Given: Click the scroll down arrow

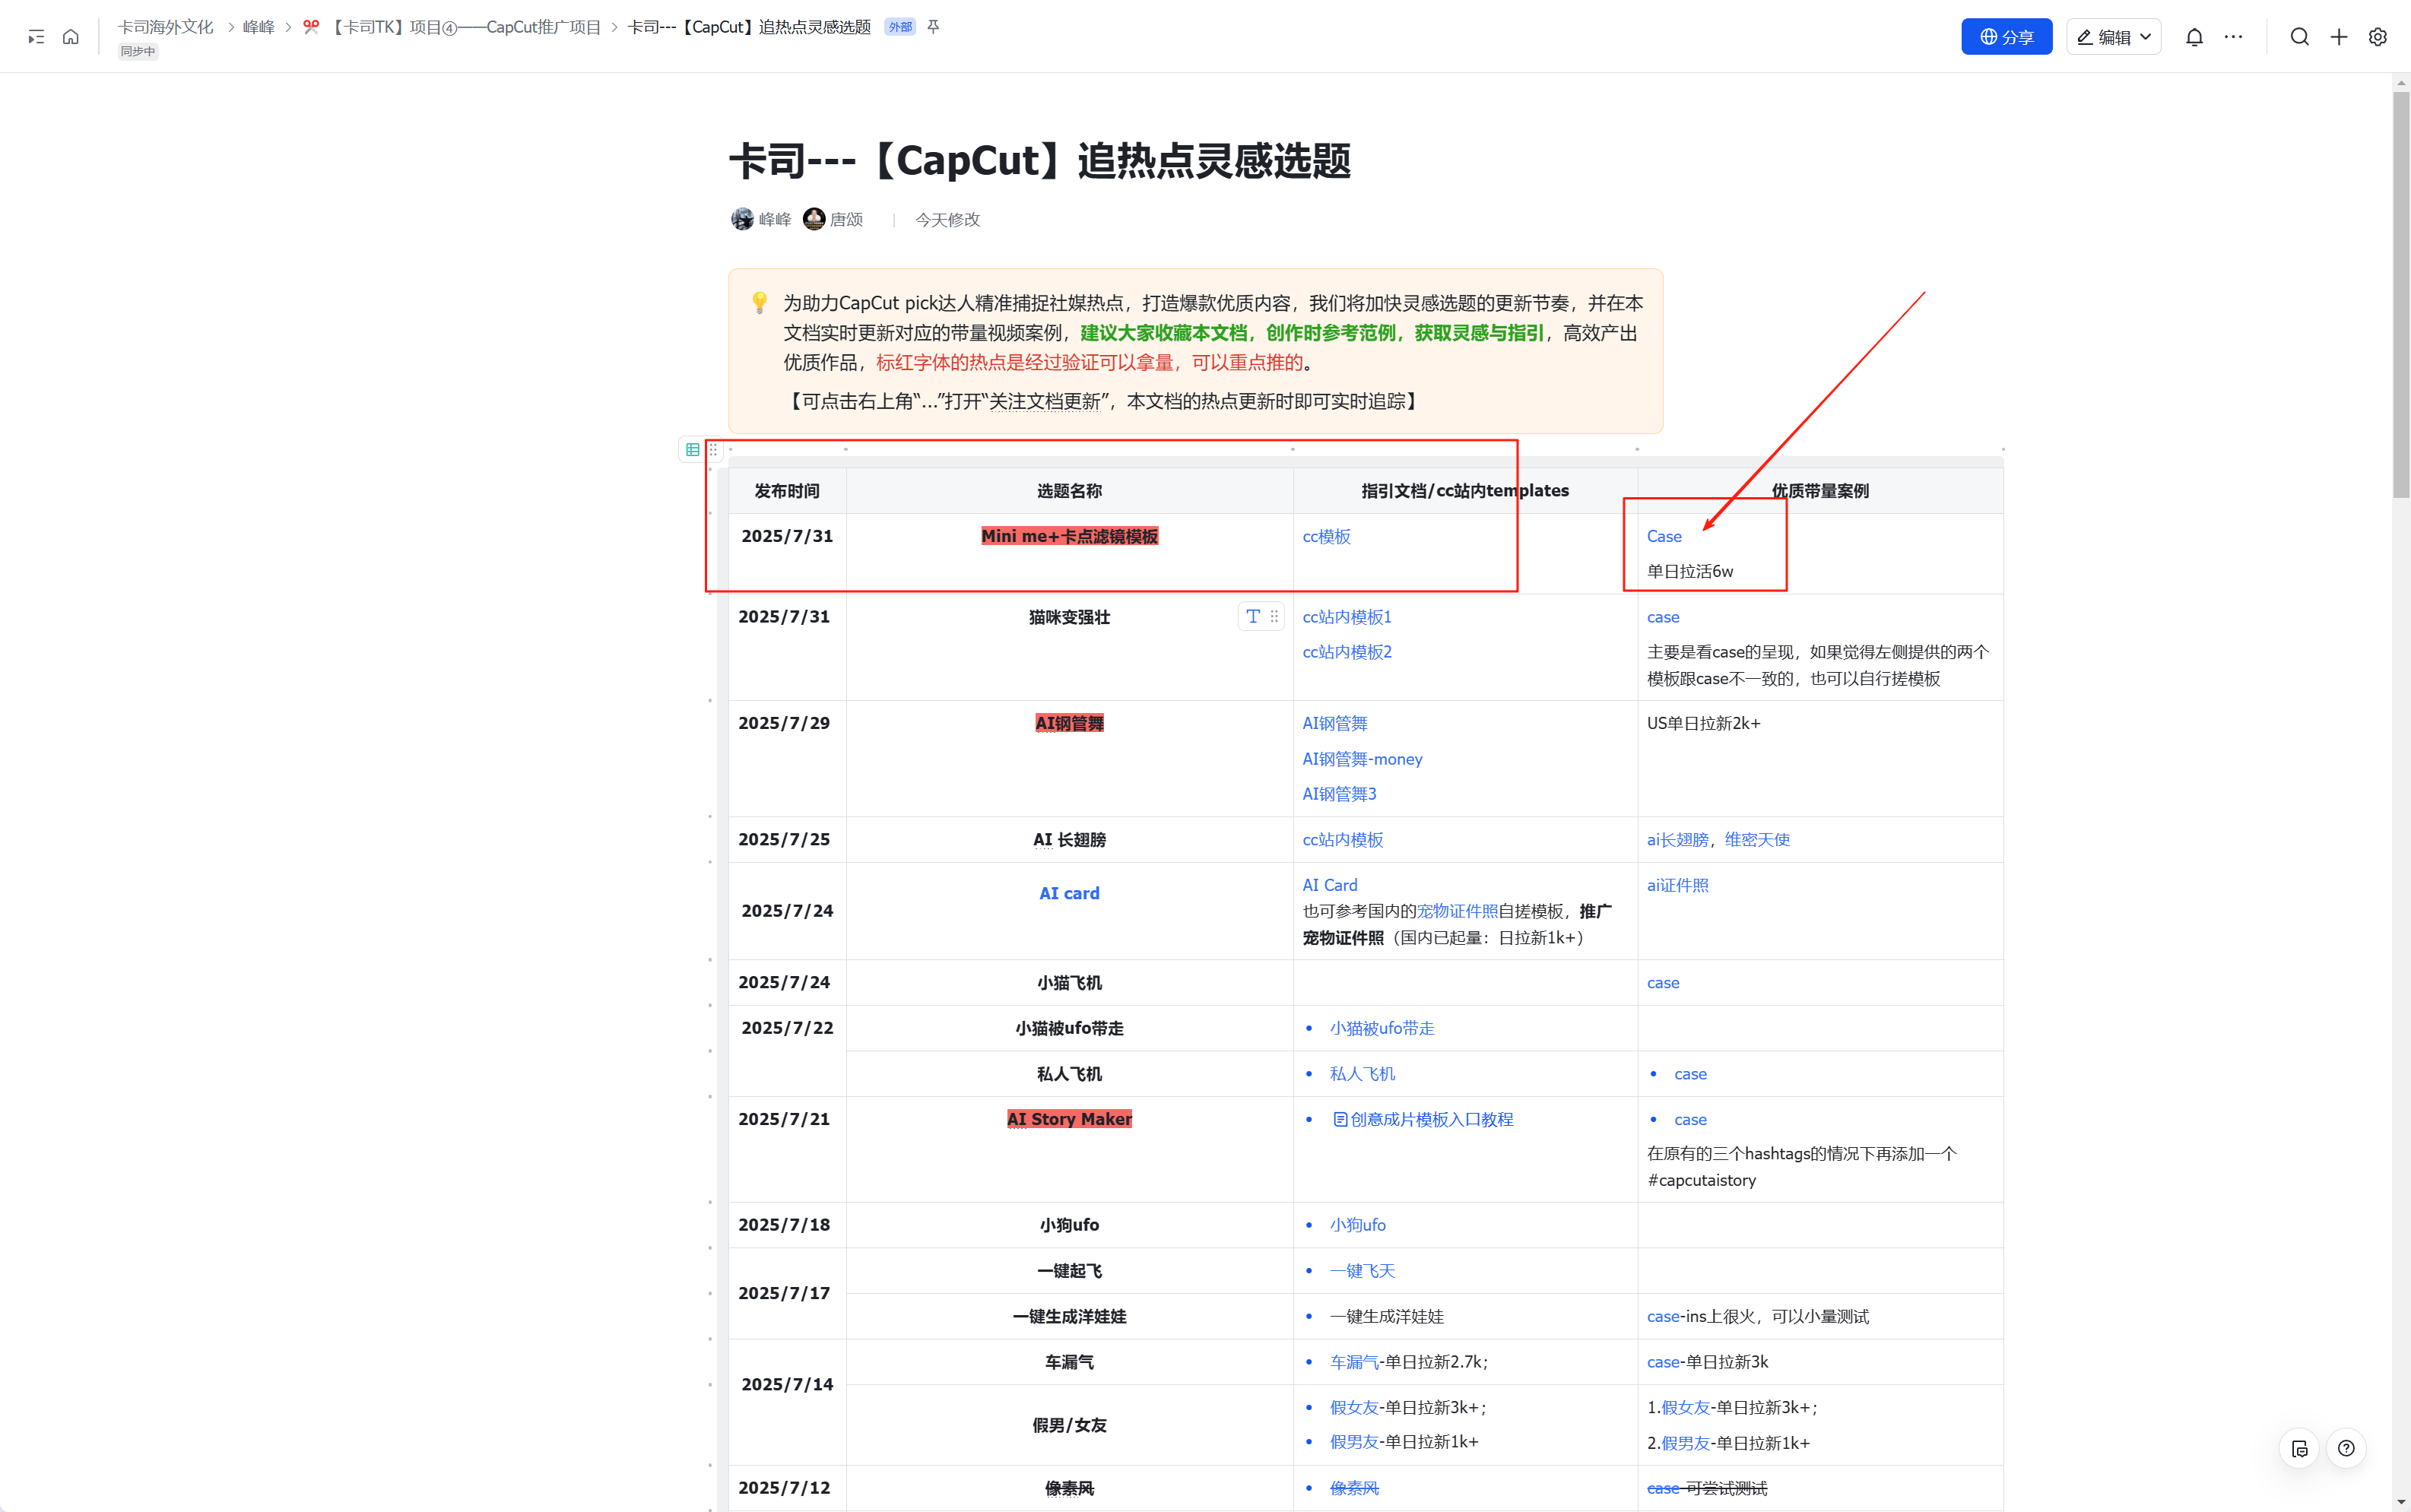Looking at the screenshot, I should 2401,1503.
